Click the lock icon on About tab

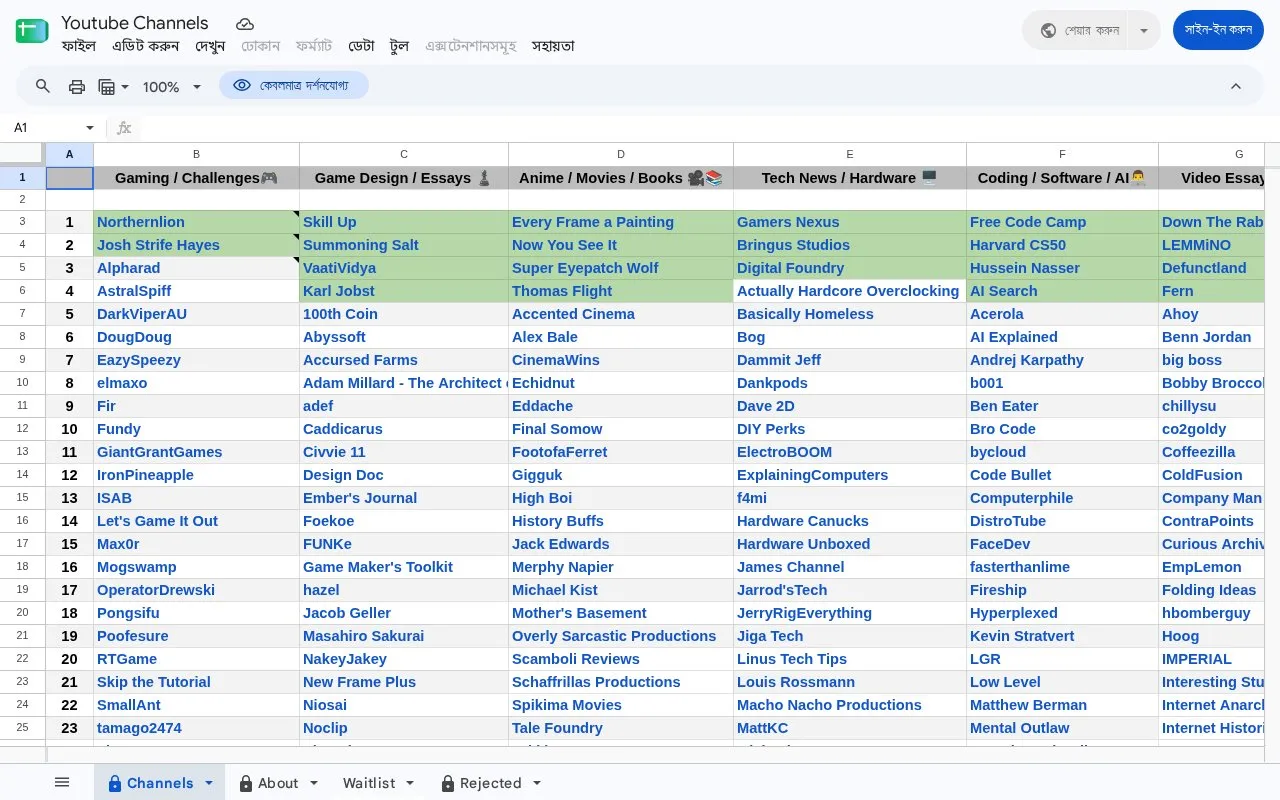245,784
